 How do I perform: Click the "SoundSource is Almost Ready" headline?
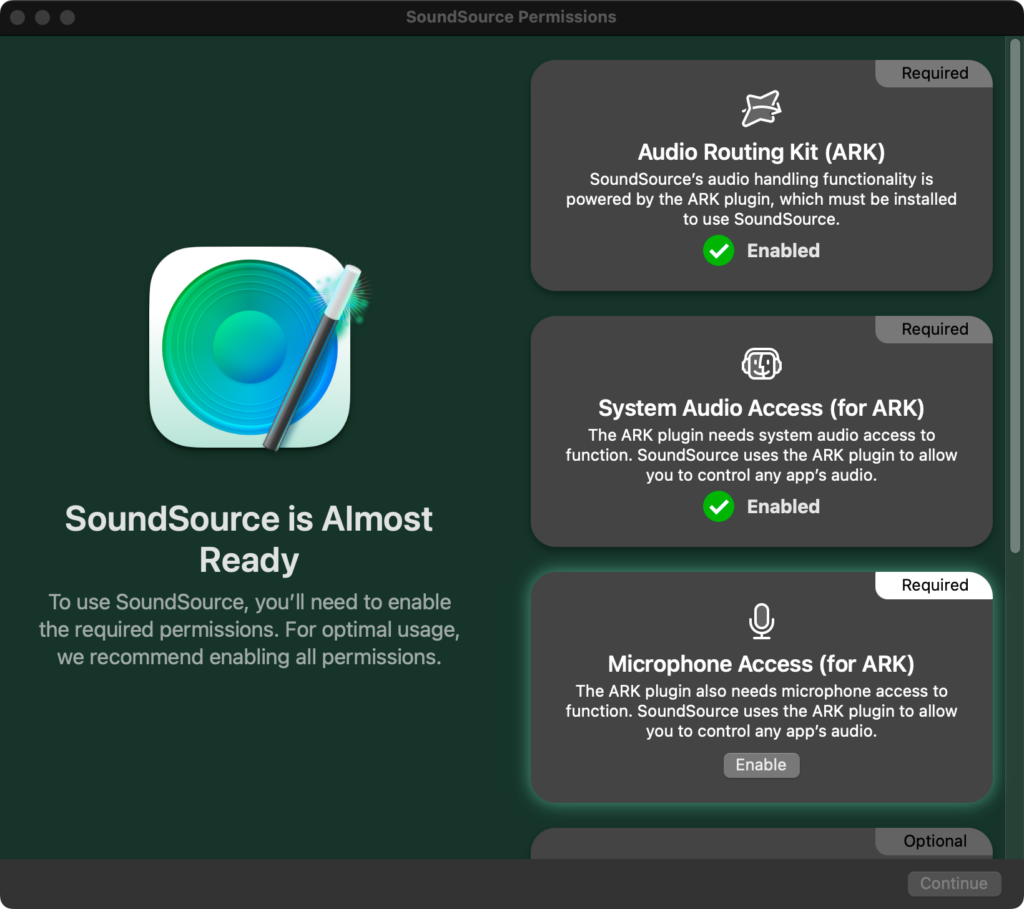point(249,539)
